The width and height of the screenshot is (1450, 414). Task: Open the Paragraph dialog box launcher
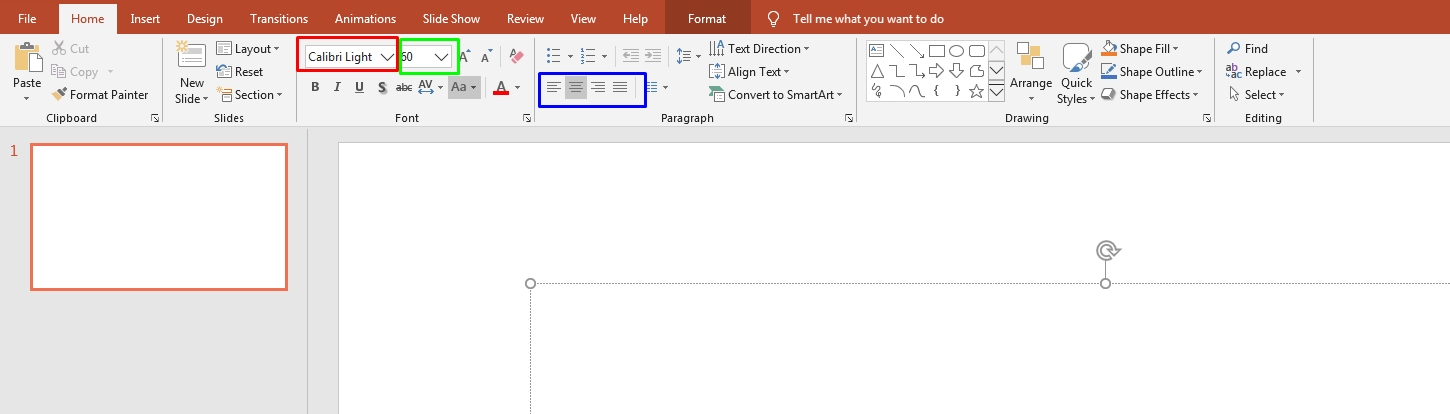[849, 118]
